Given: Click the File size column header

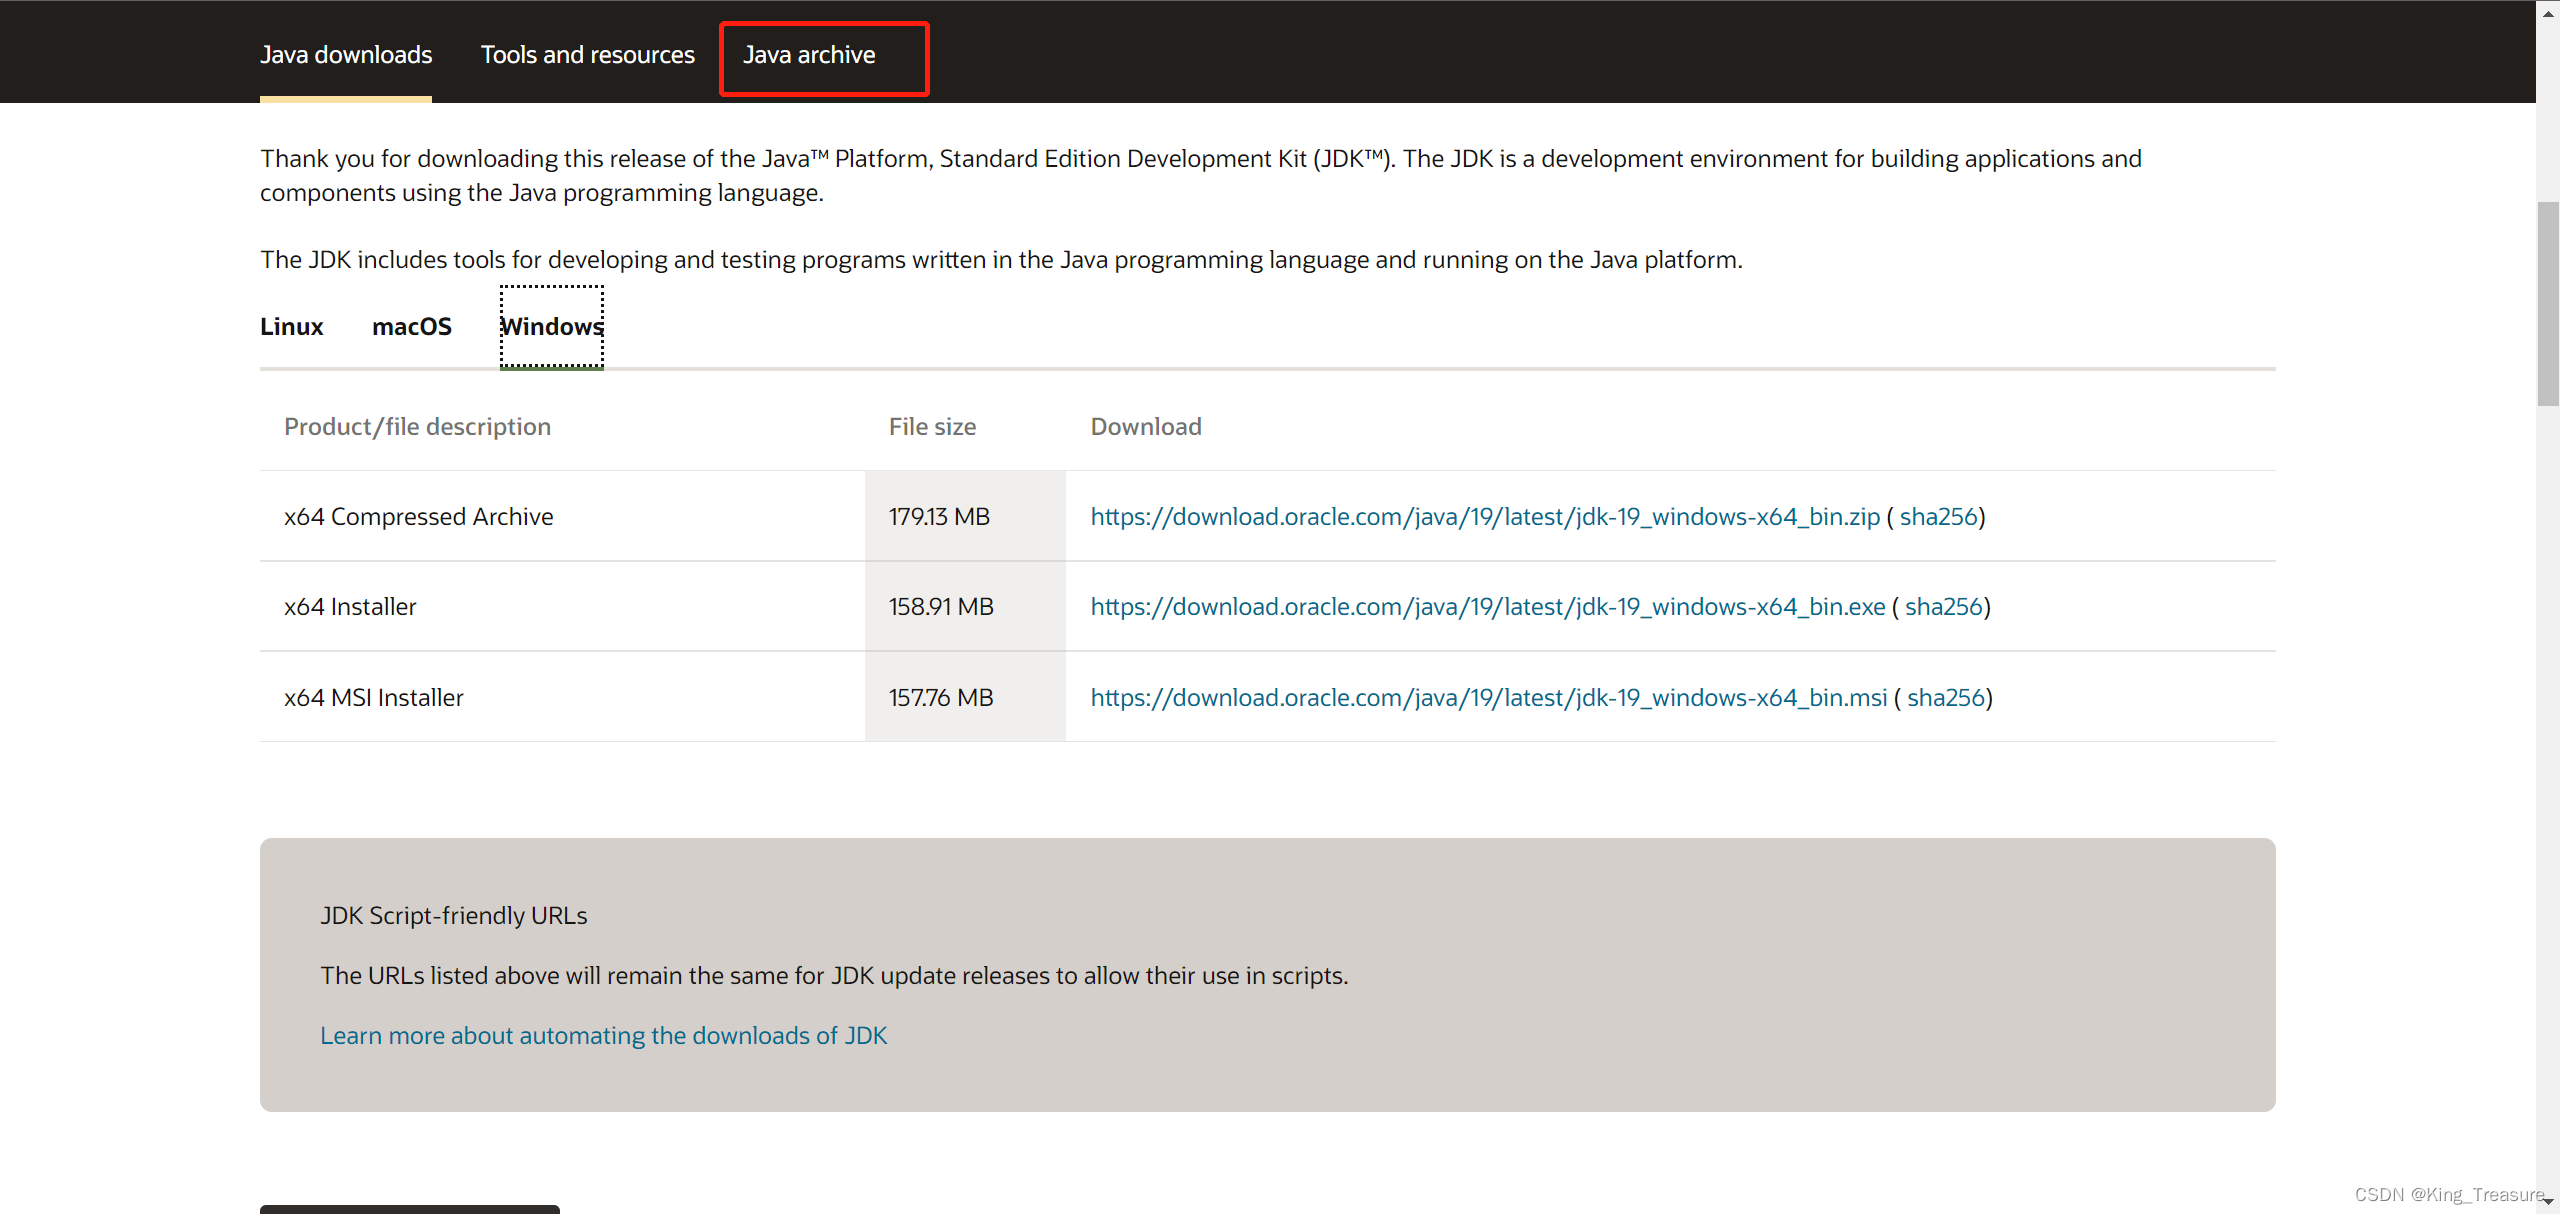Looking at the screenshot, I should 933,427.
